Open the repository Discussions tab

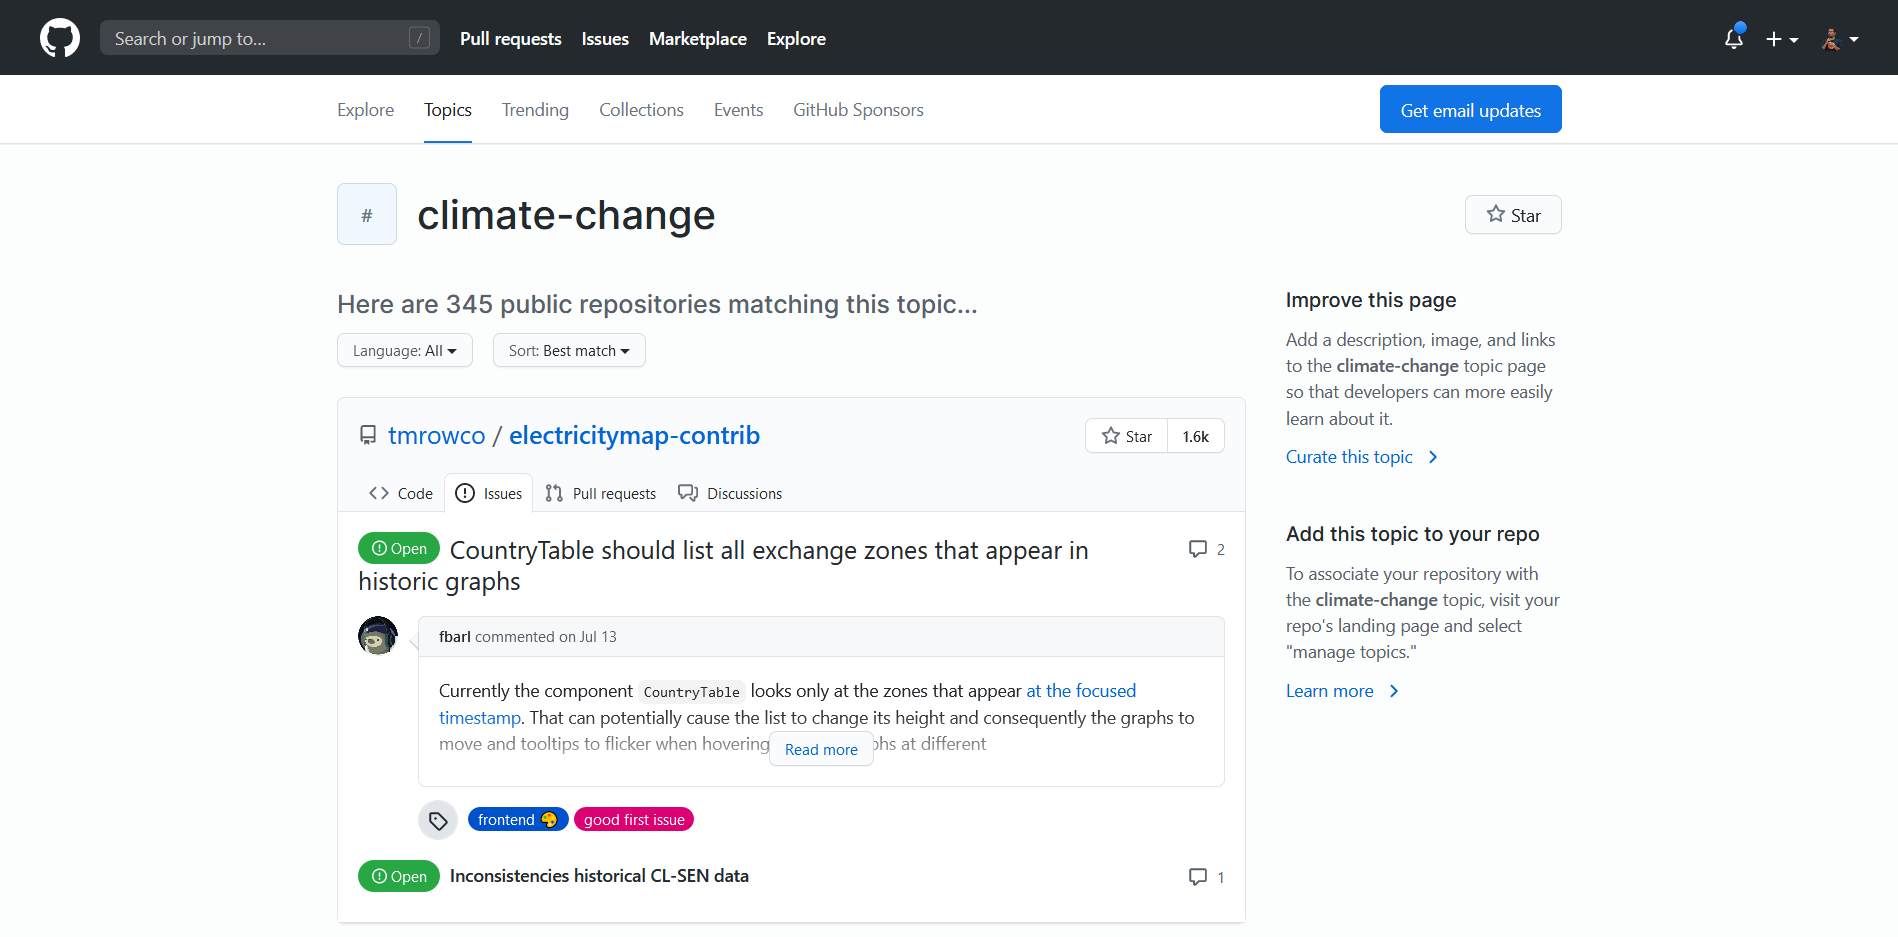click(730, 493)
